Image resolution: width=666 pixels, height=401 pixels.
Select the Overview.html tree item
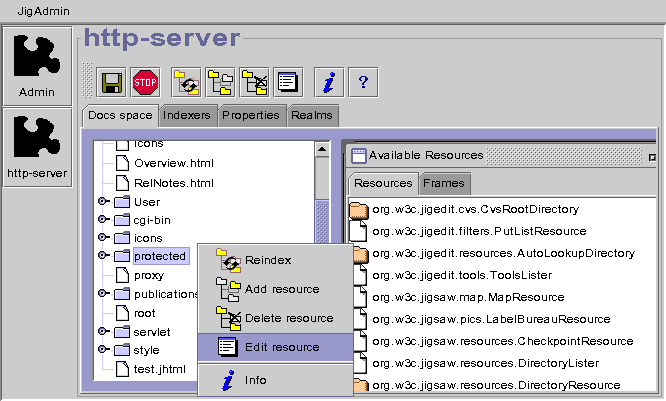174,163
